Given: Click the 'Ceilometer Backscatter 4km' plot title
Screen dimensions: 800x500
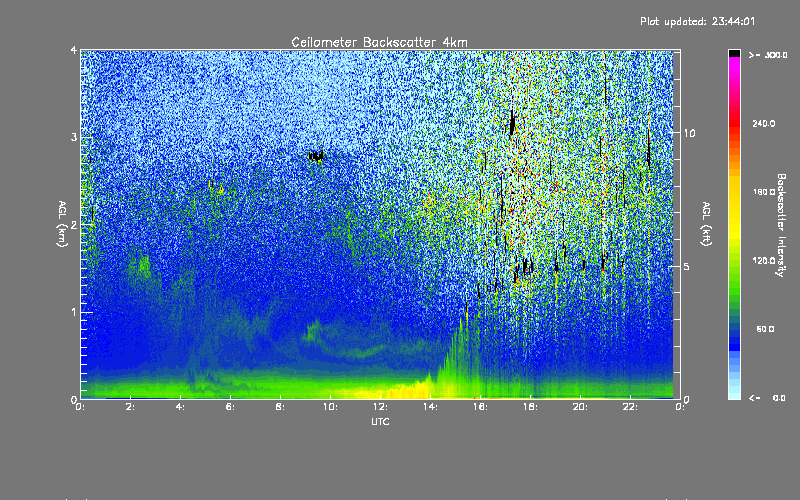Looking at the screenshot, I should tap(379, 42).
